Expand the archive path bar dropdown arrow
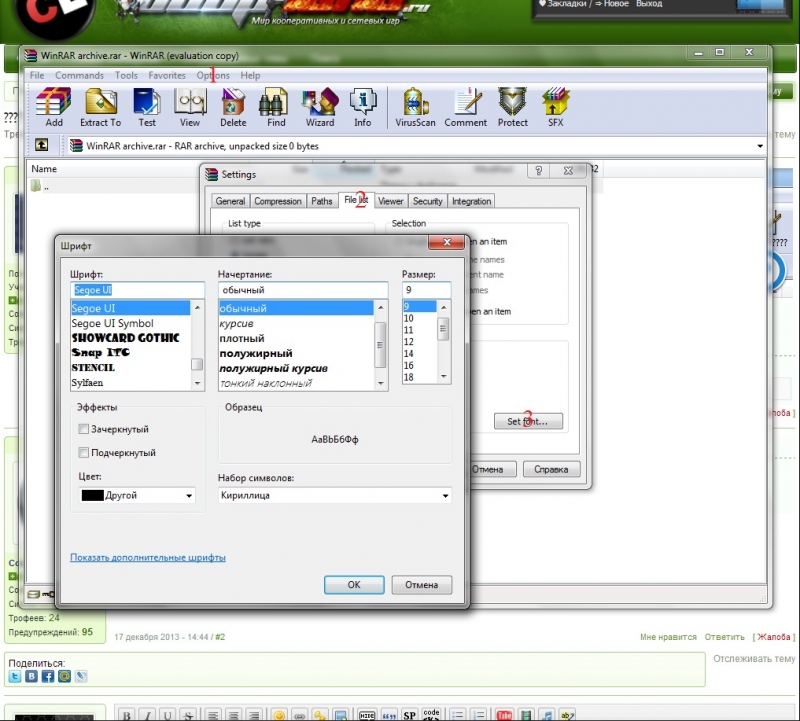The width and height of the screenshot is (800, 721). 760,146
